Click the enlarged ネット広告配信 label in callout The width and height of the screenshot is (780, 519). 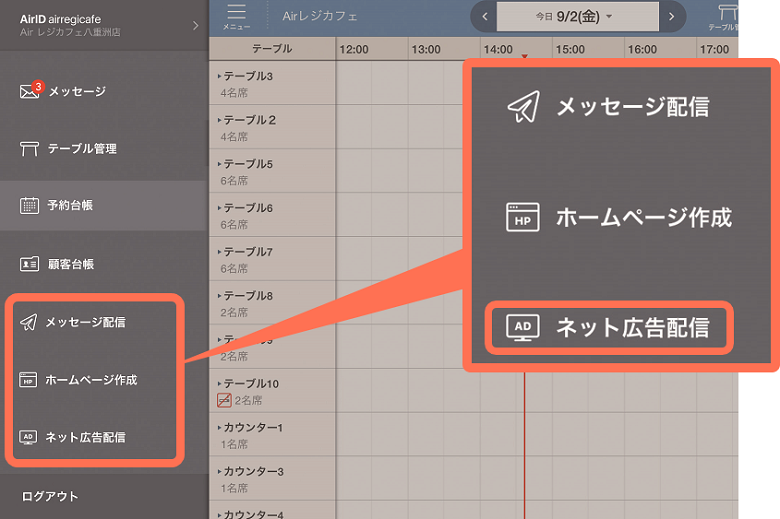coord(633,327)
